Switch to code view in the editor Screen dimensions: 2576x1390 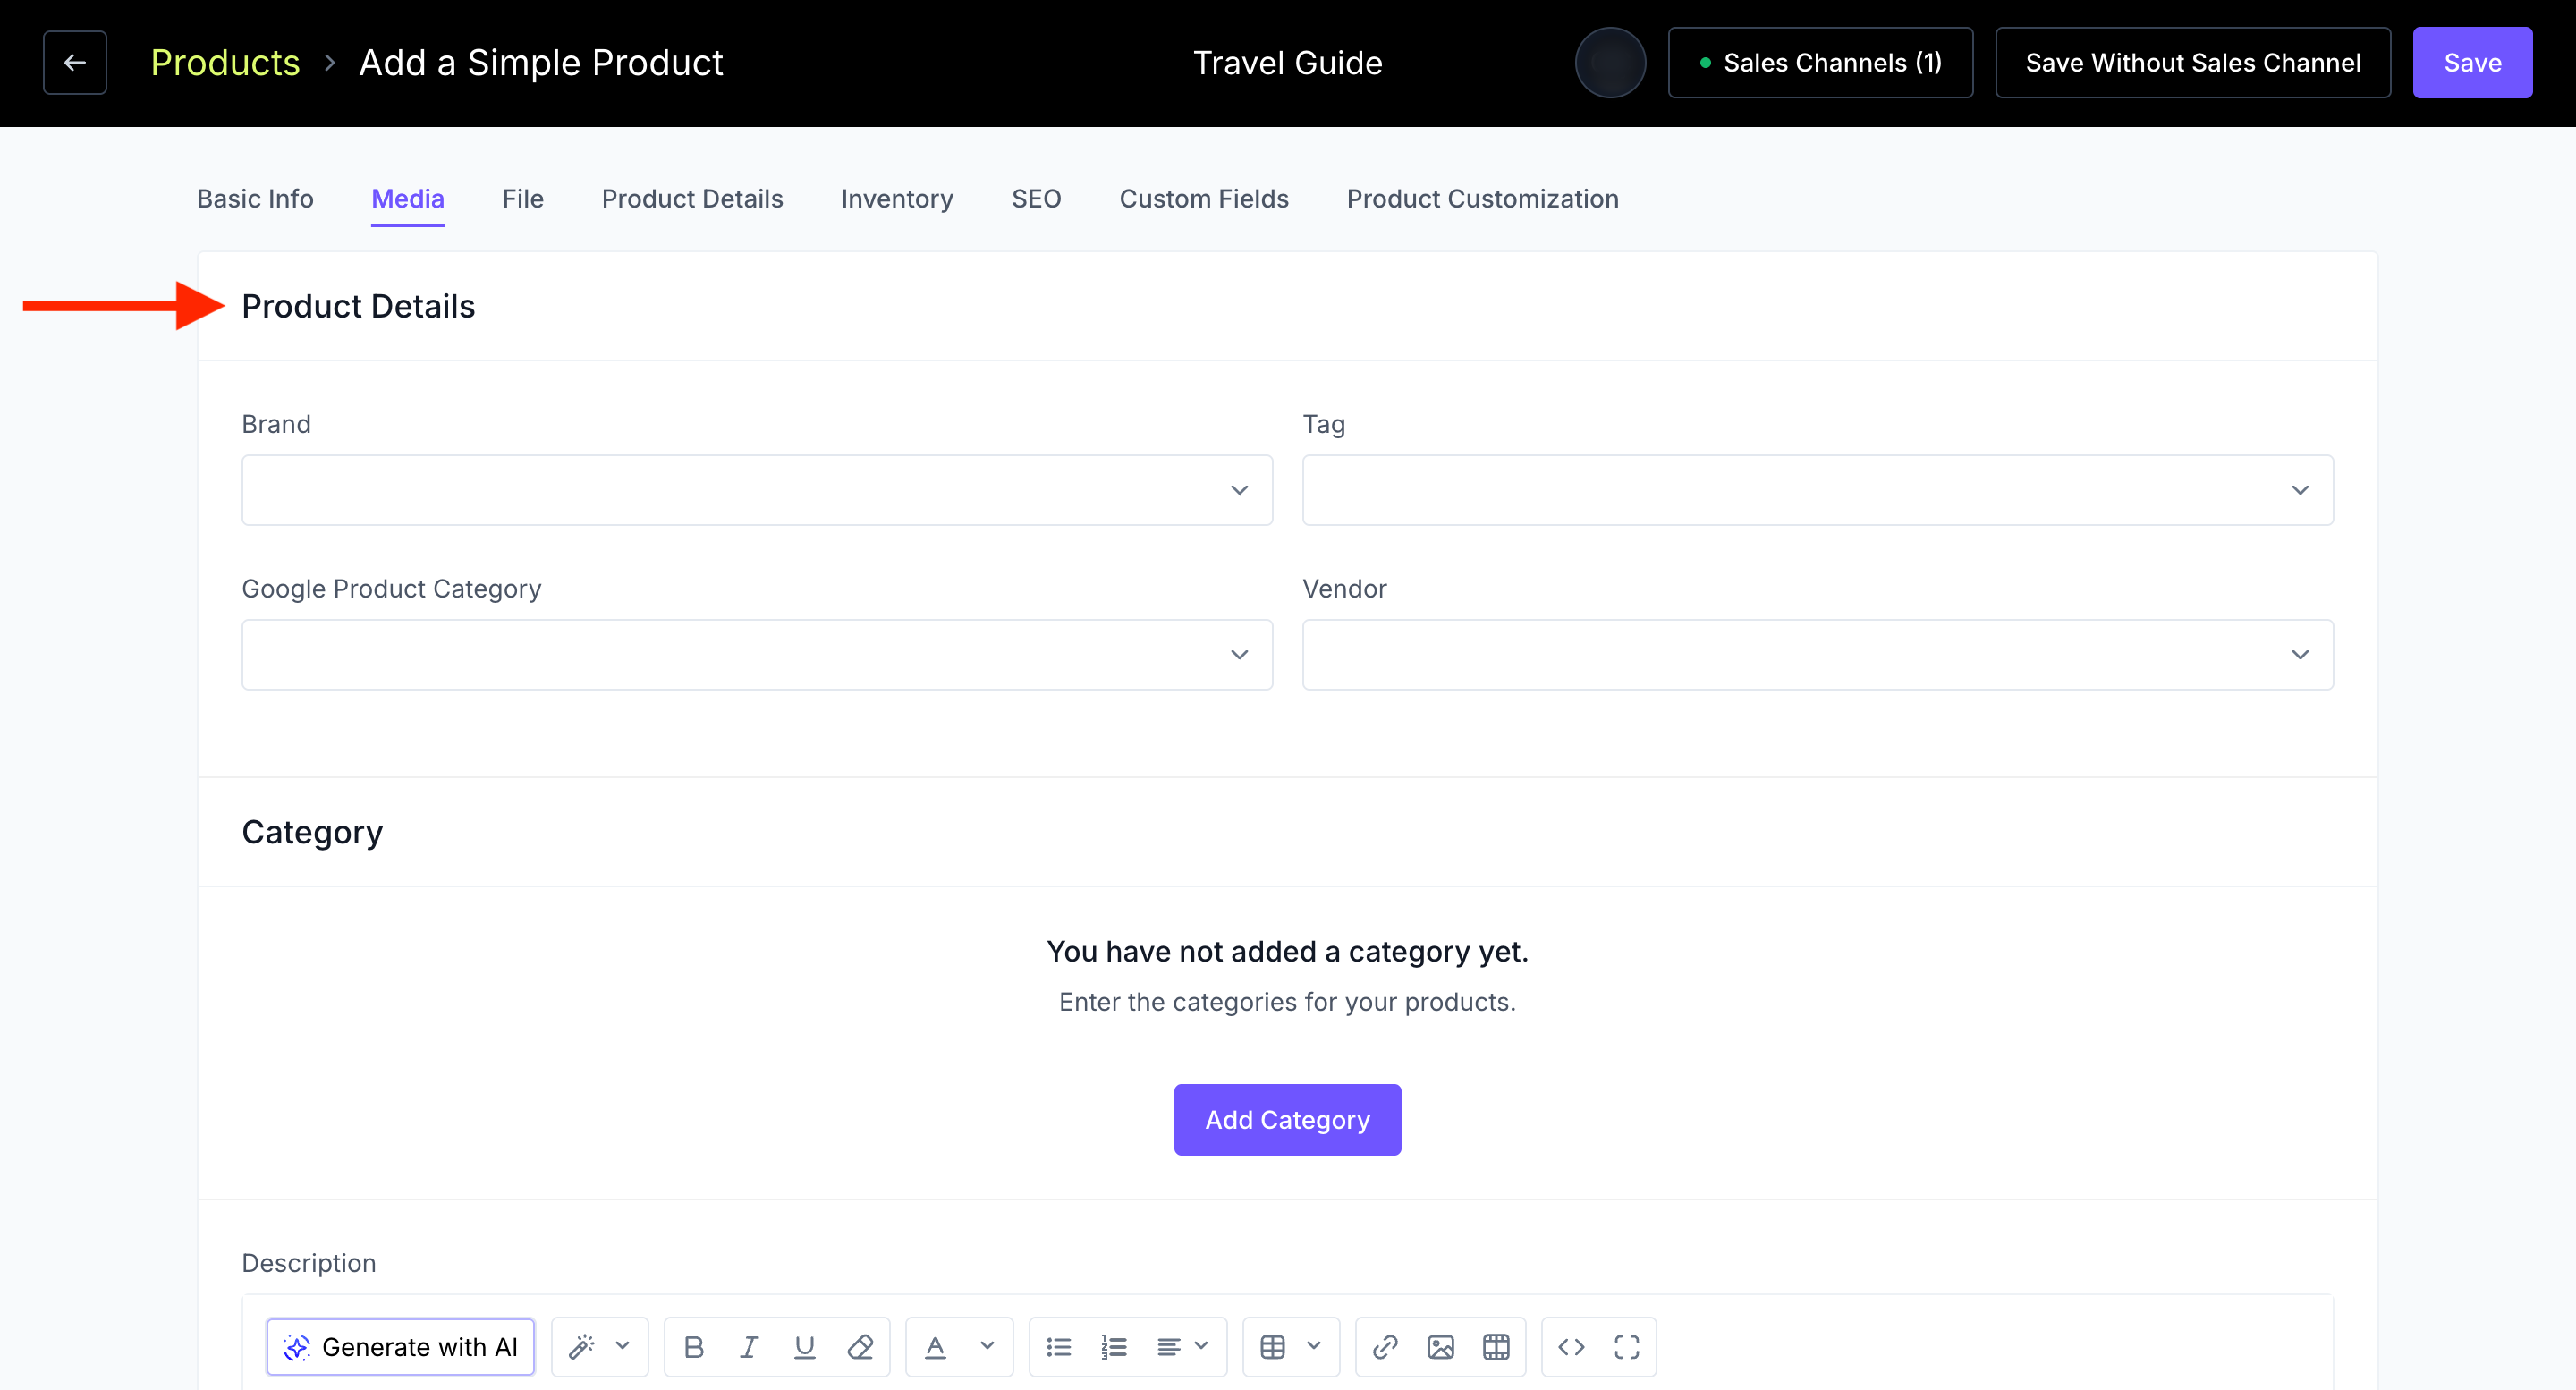[1571, 1347]
